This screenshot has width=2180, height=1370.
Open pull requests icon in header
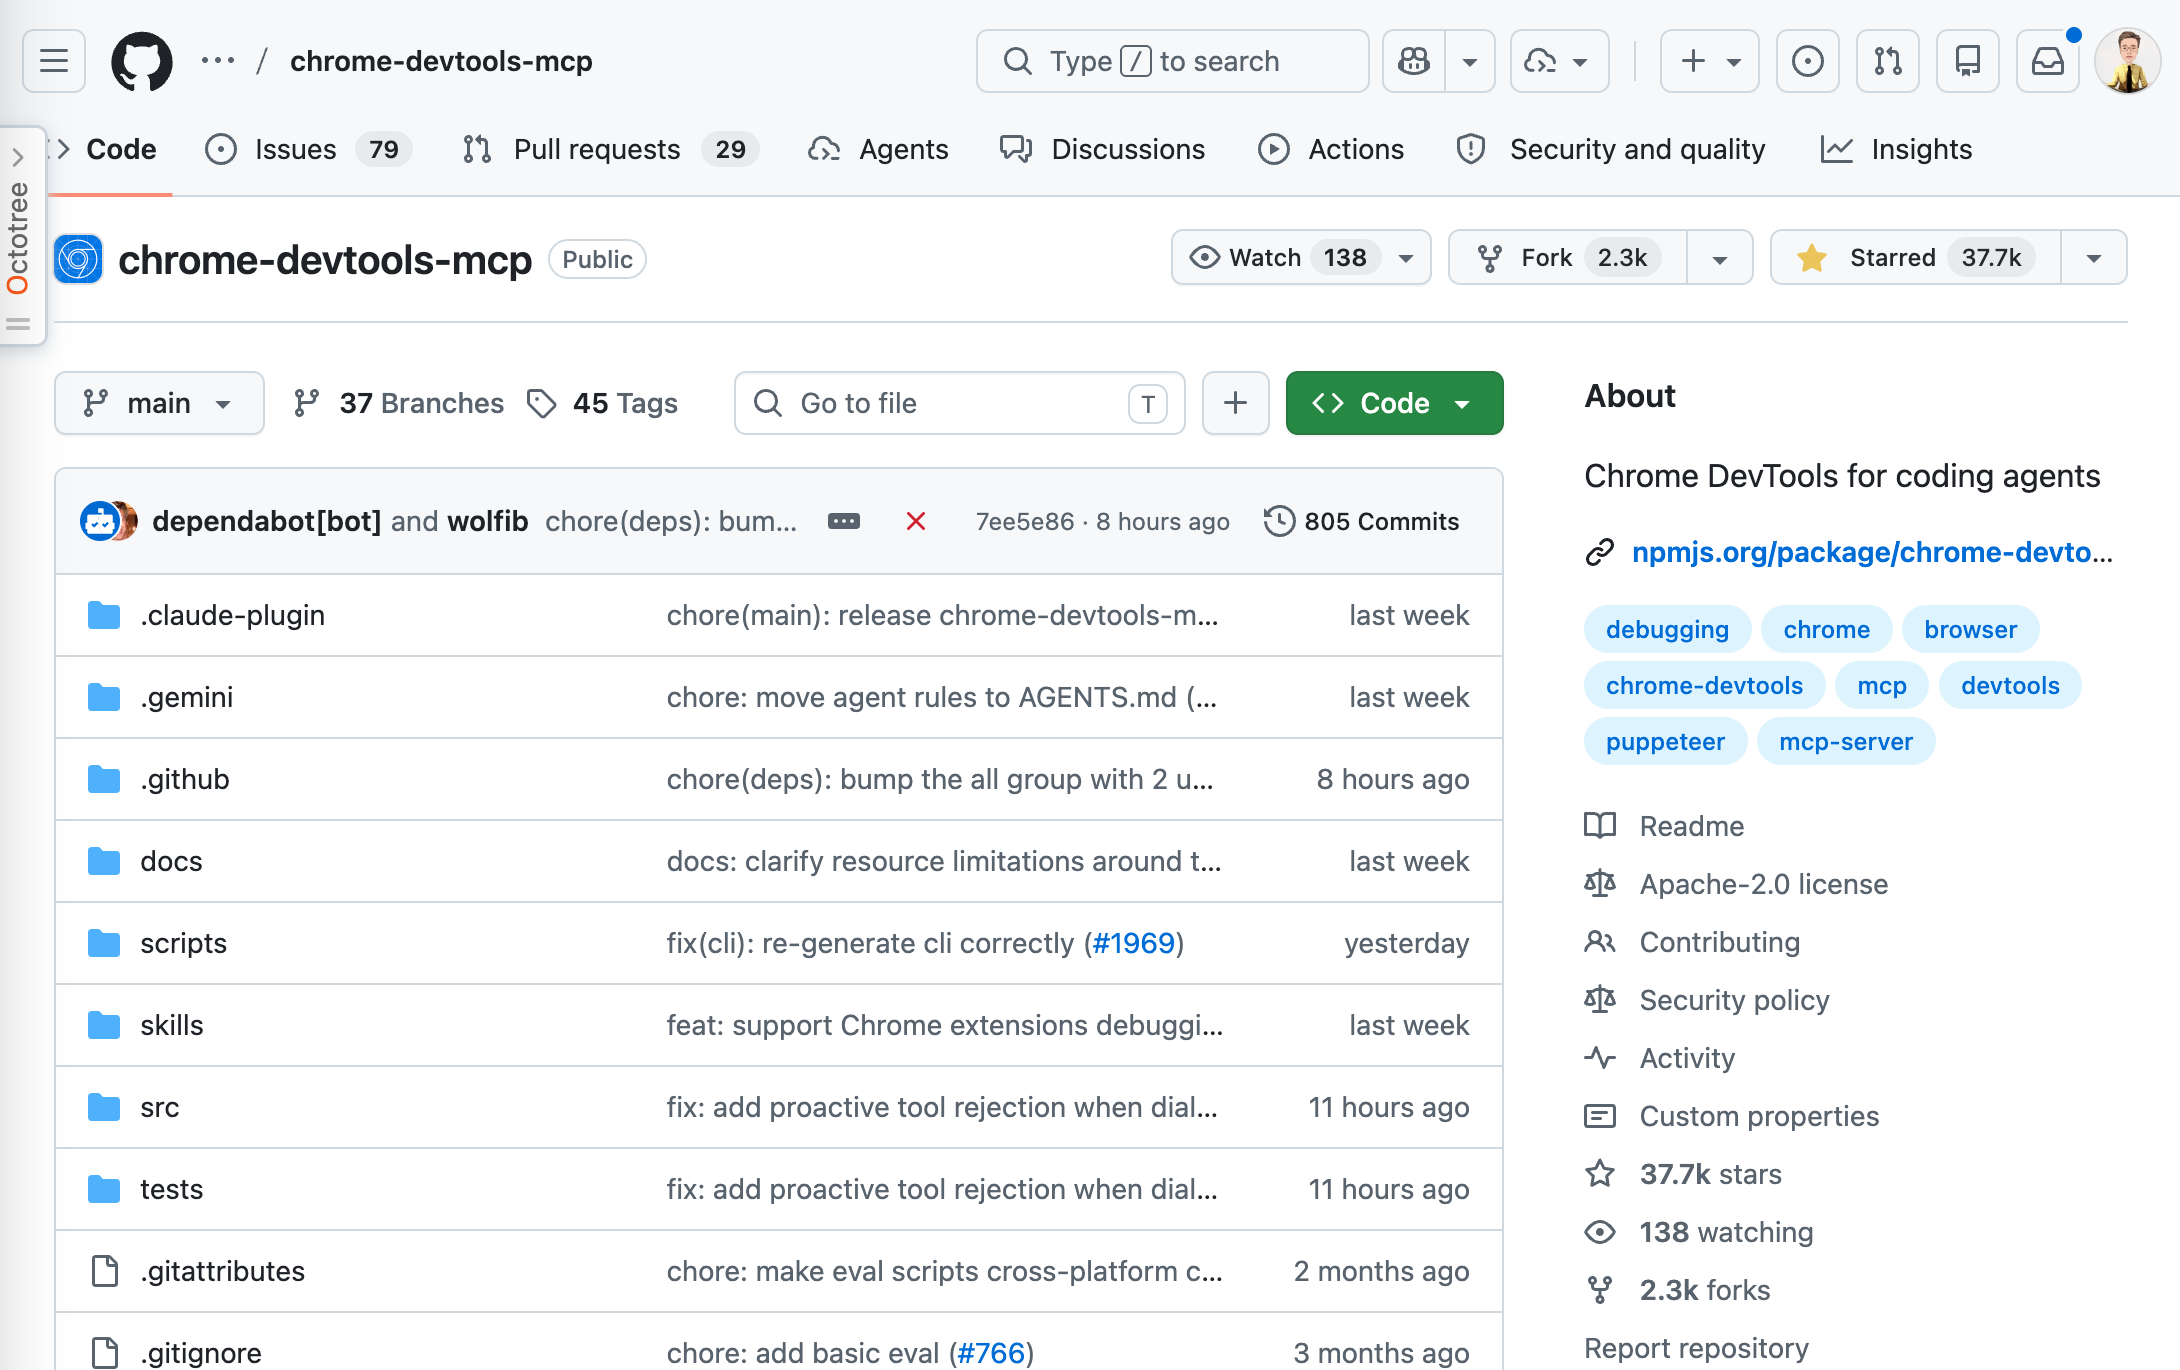coord(1887,61)
